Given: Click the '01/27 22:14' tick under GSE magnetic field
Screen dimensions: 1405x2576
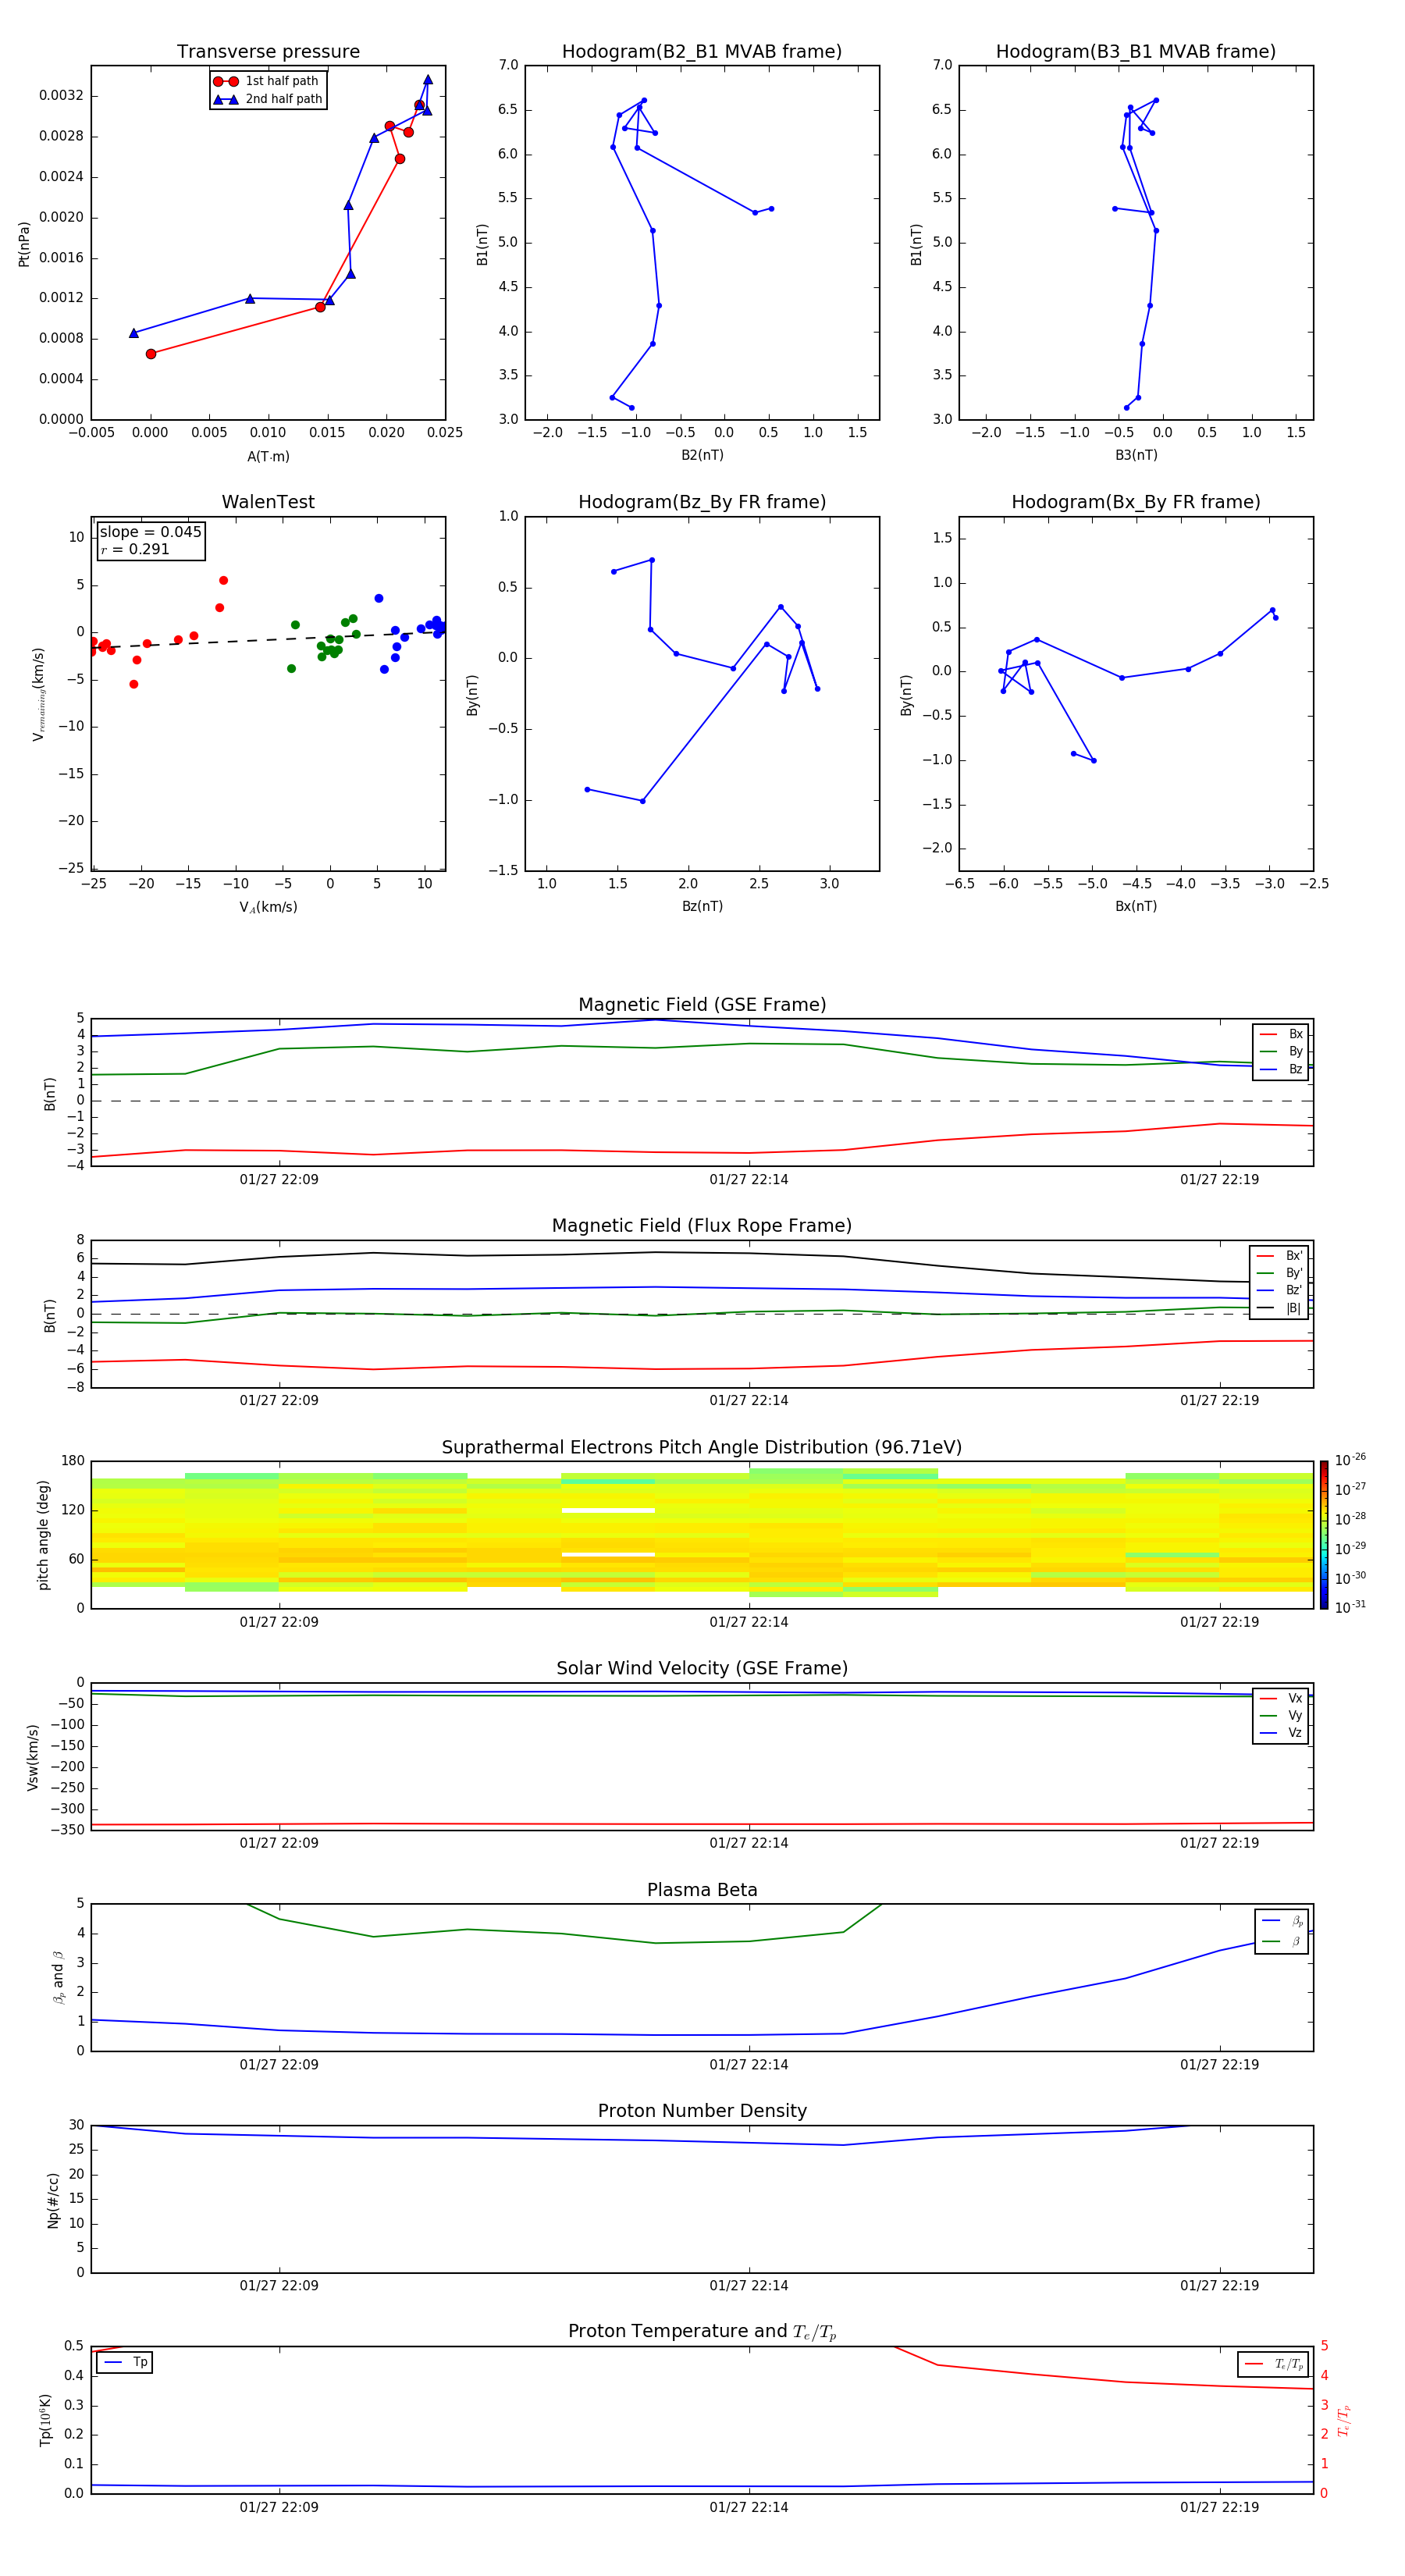Looking at the screenshot, I should (749, 1180).
